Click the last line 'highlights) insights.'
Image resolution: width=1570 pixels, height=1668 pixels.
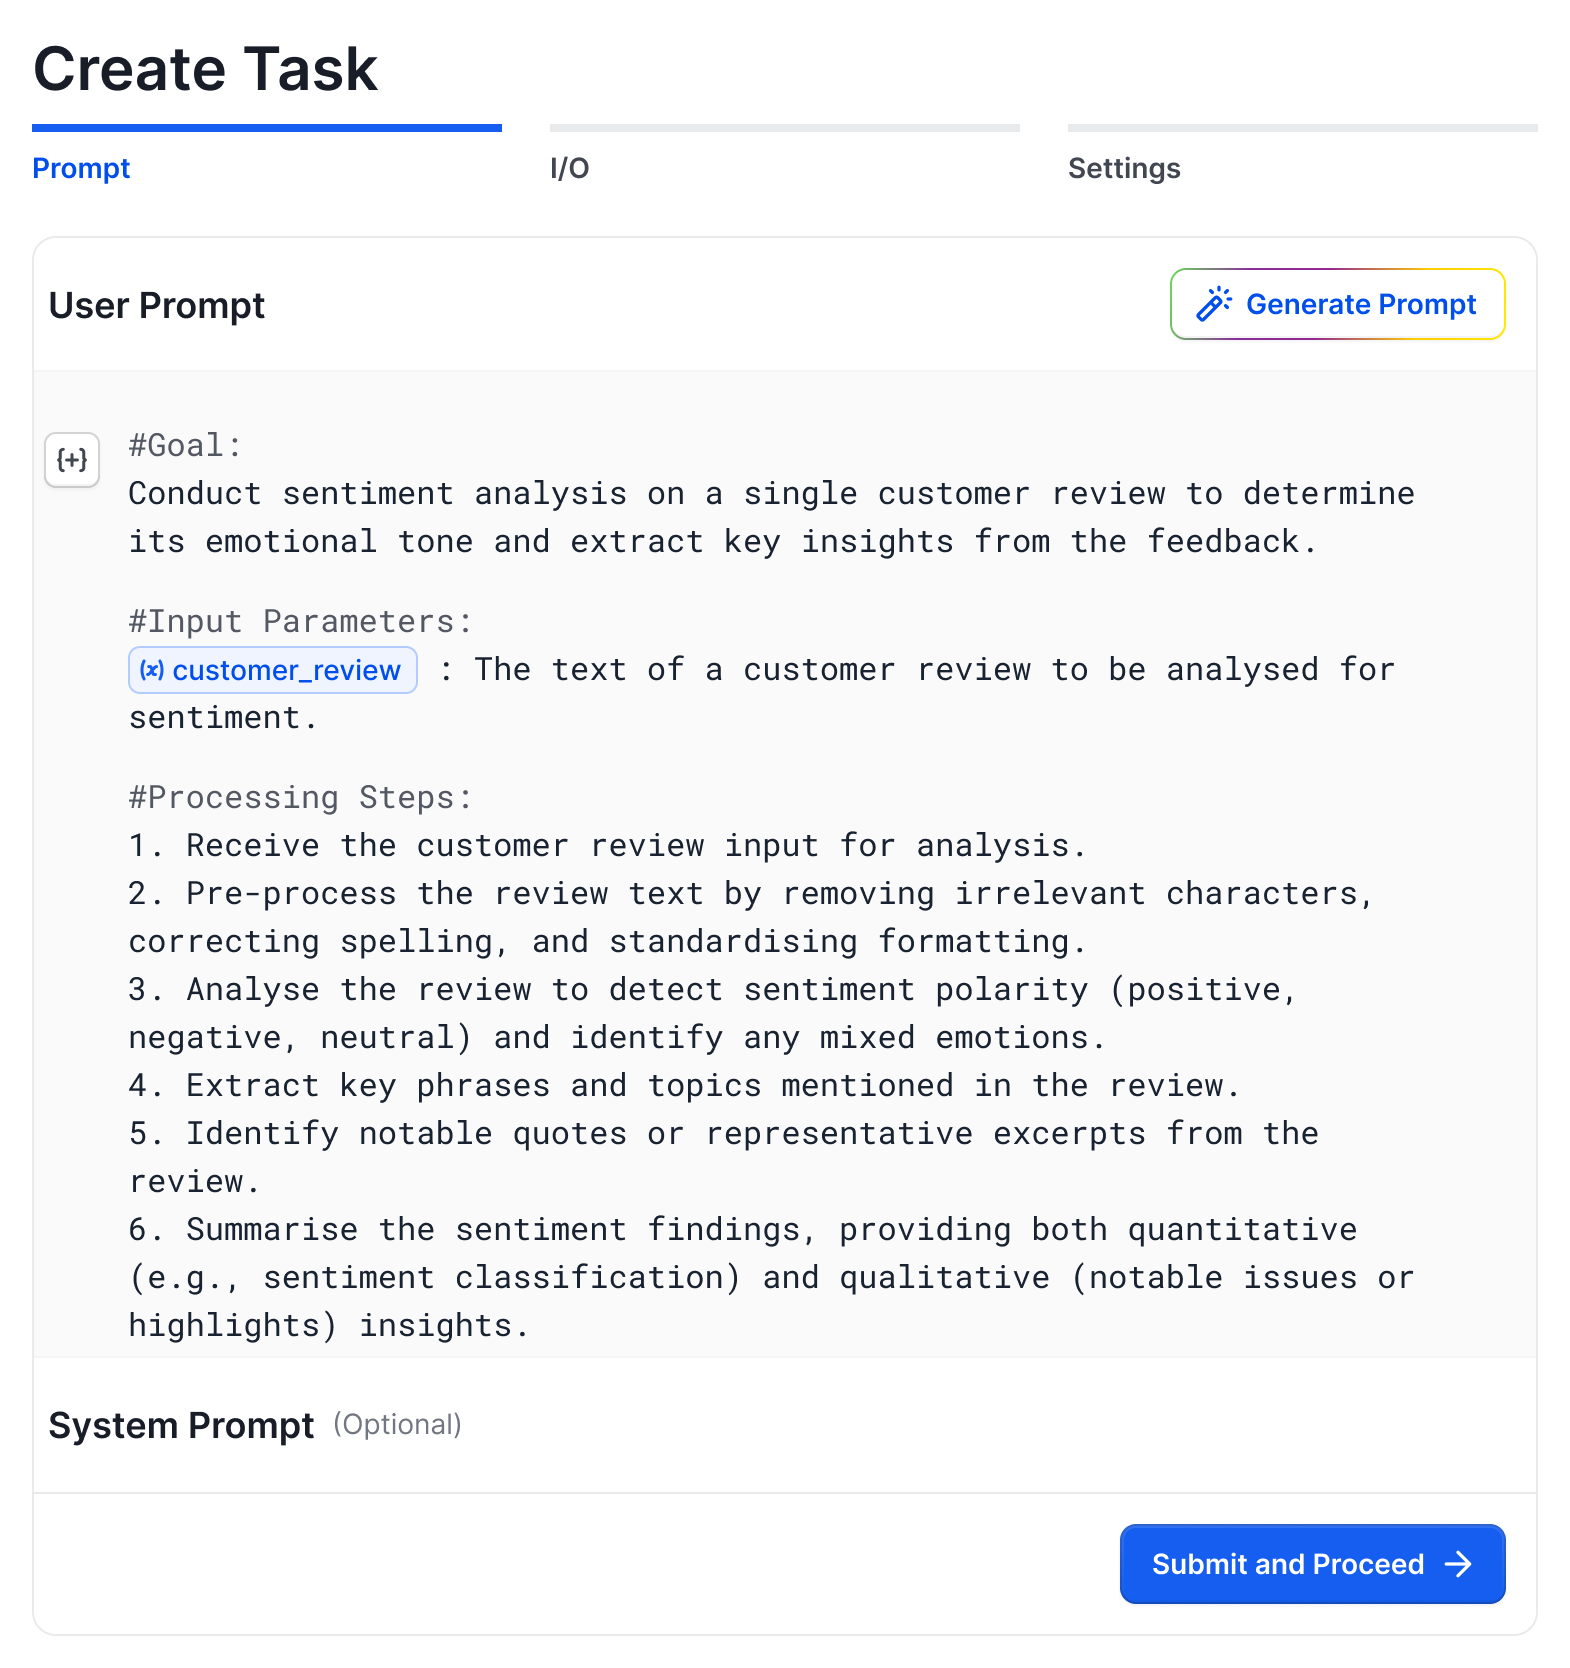coord(329,1326)
